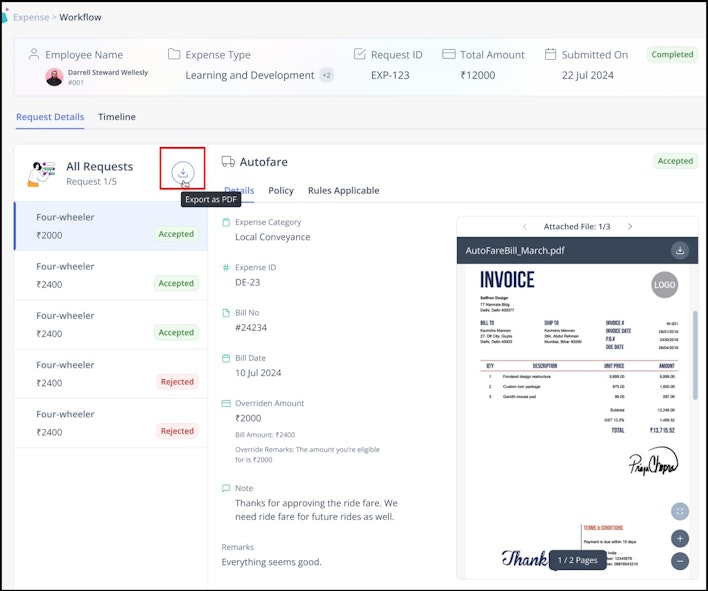
Task: Click the invoice preview vertical scrollbar
Action: pos(695,355)
